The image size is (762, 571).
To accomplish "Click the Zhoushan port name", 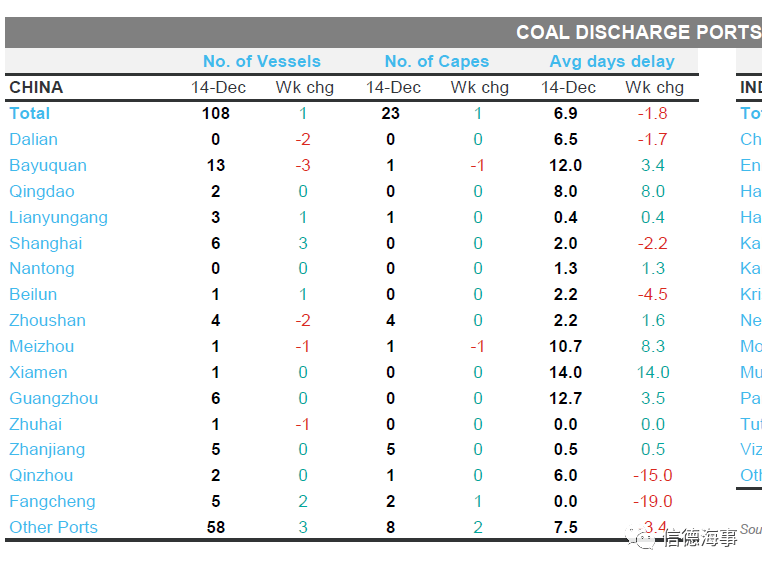I will click(47, 320).
